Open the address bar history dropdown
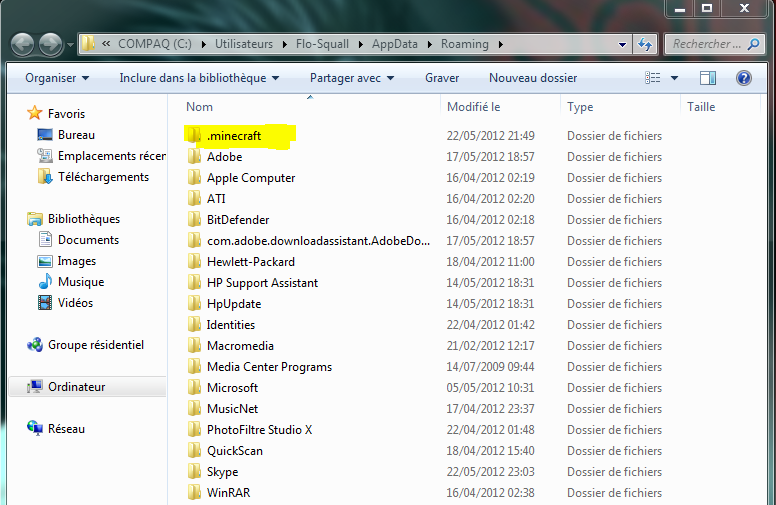 623,45
